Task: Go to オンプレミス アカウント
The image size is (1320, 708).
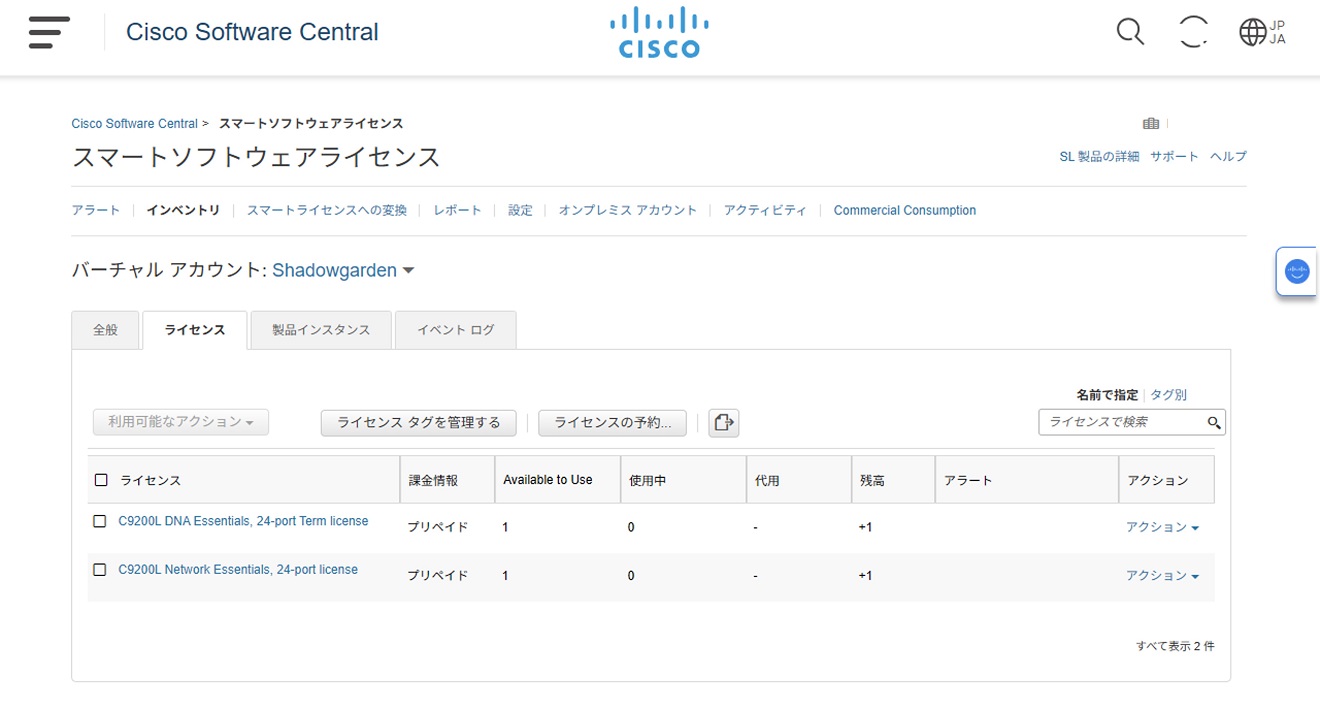Action: pyautogui.click(x=628, y=210)
